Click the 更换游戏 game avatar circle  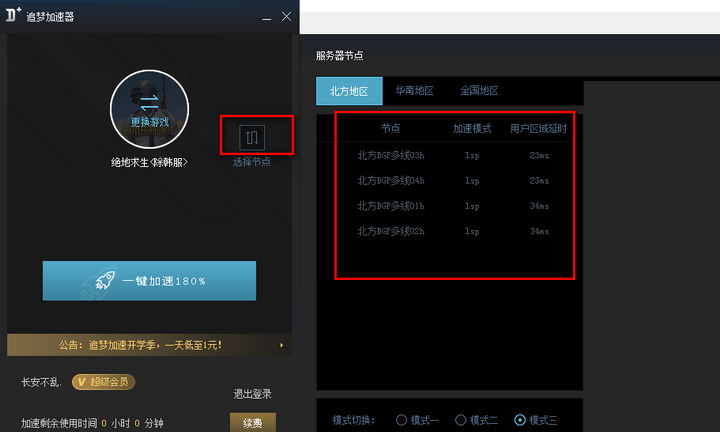(x=149, y=109)
